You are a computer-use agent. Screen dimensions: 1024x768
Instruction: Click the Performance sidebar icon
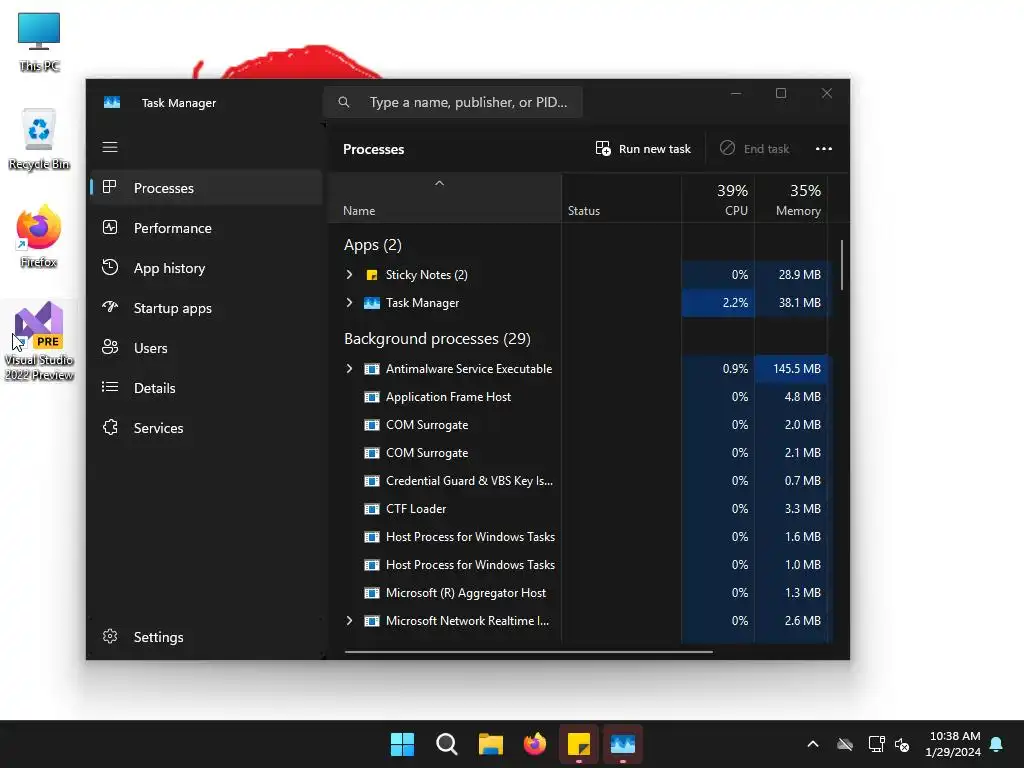[x=110, y=227]
